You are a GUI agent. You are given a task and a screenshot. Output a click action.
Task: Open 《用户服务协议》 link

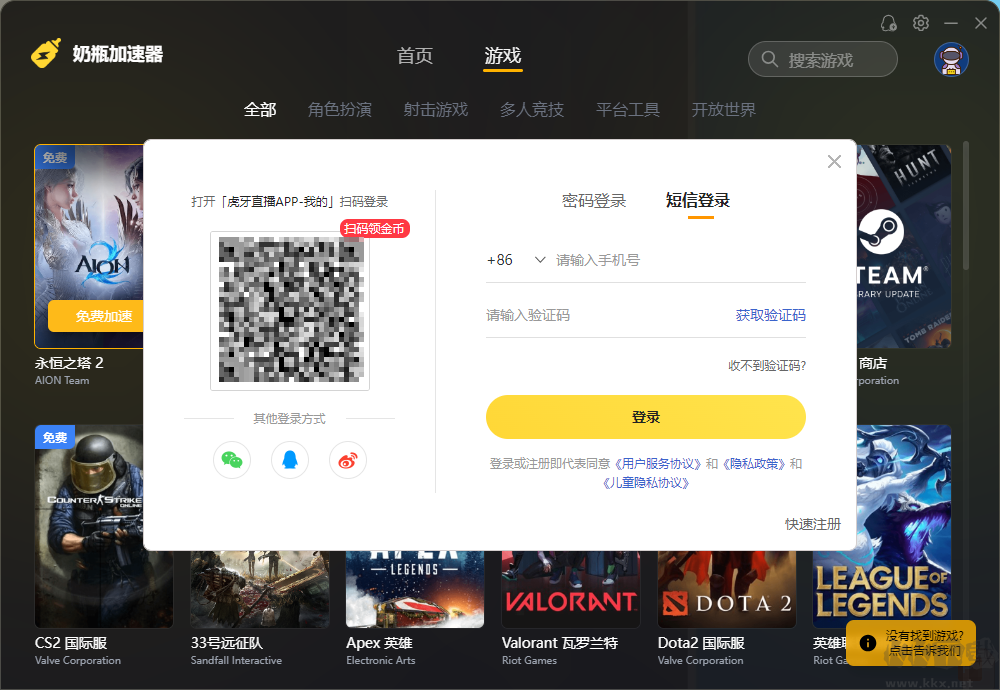[658, 464]
